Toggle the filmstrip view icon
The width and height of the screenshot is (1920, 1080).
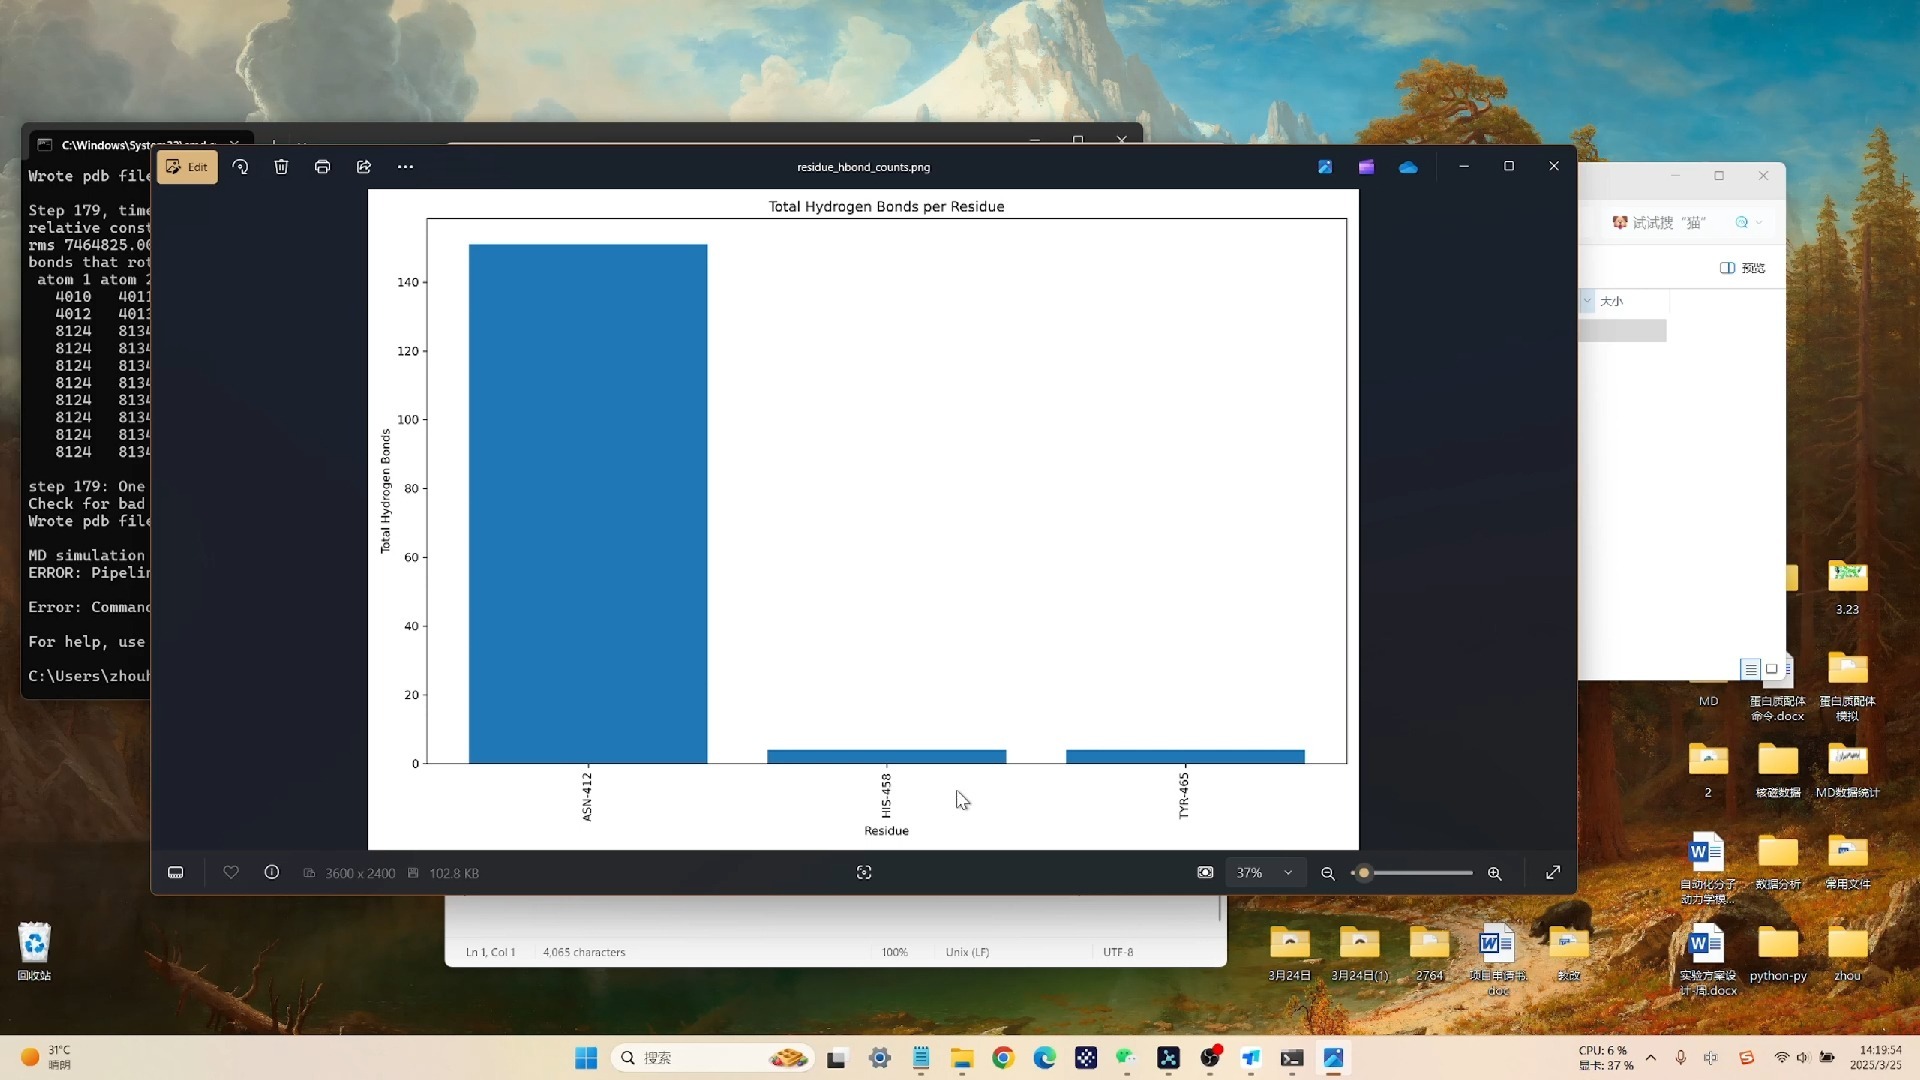[176, 873]
